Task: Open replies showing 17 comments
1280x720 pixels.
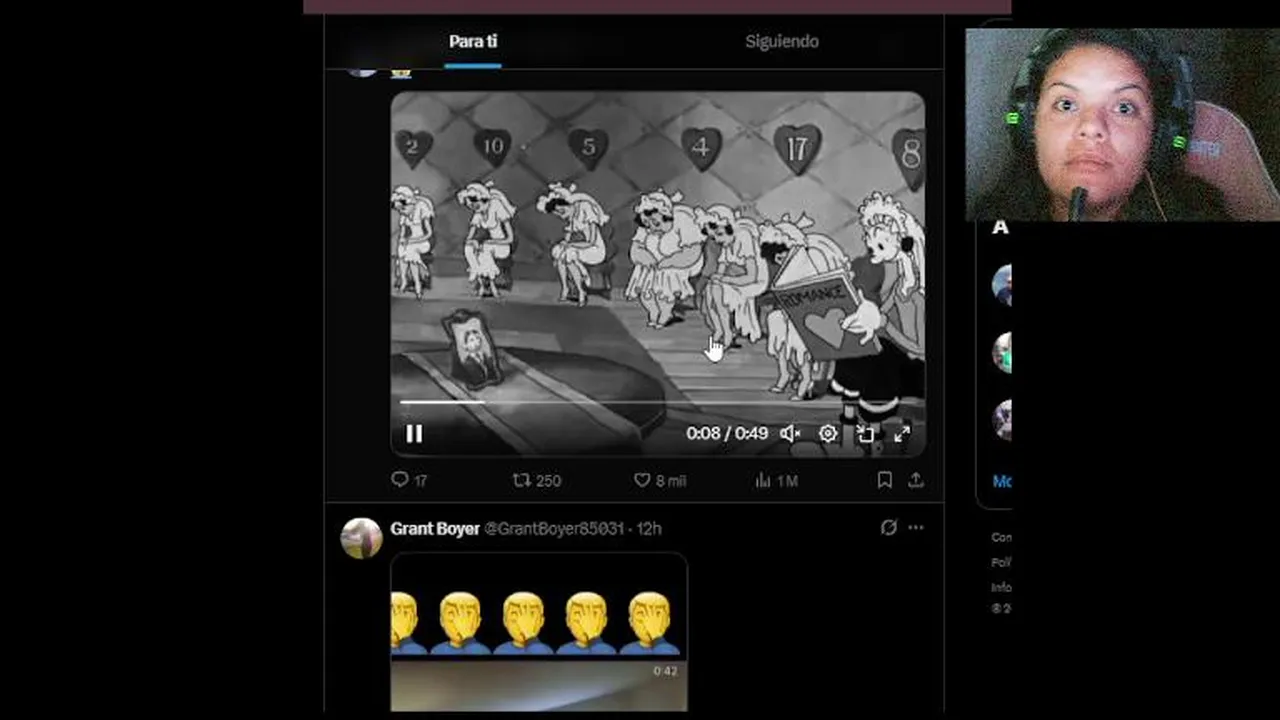Action: click(409, 480)
